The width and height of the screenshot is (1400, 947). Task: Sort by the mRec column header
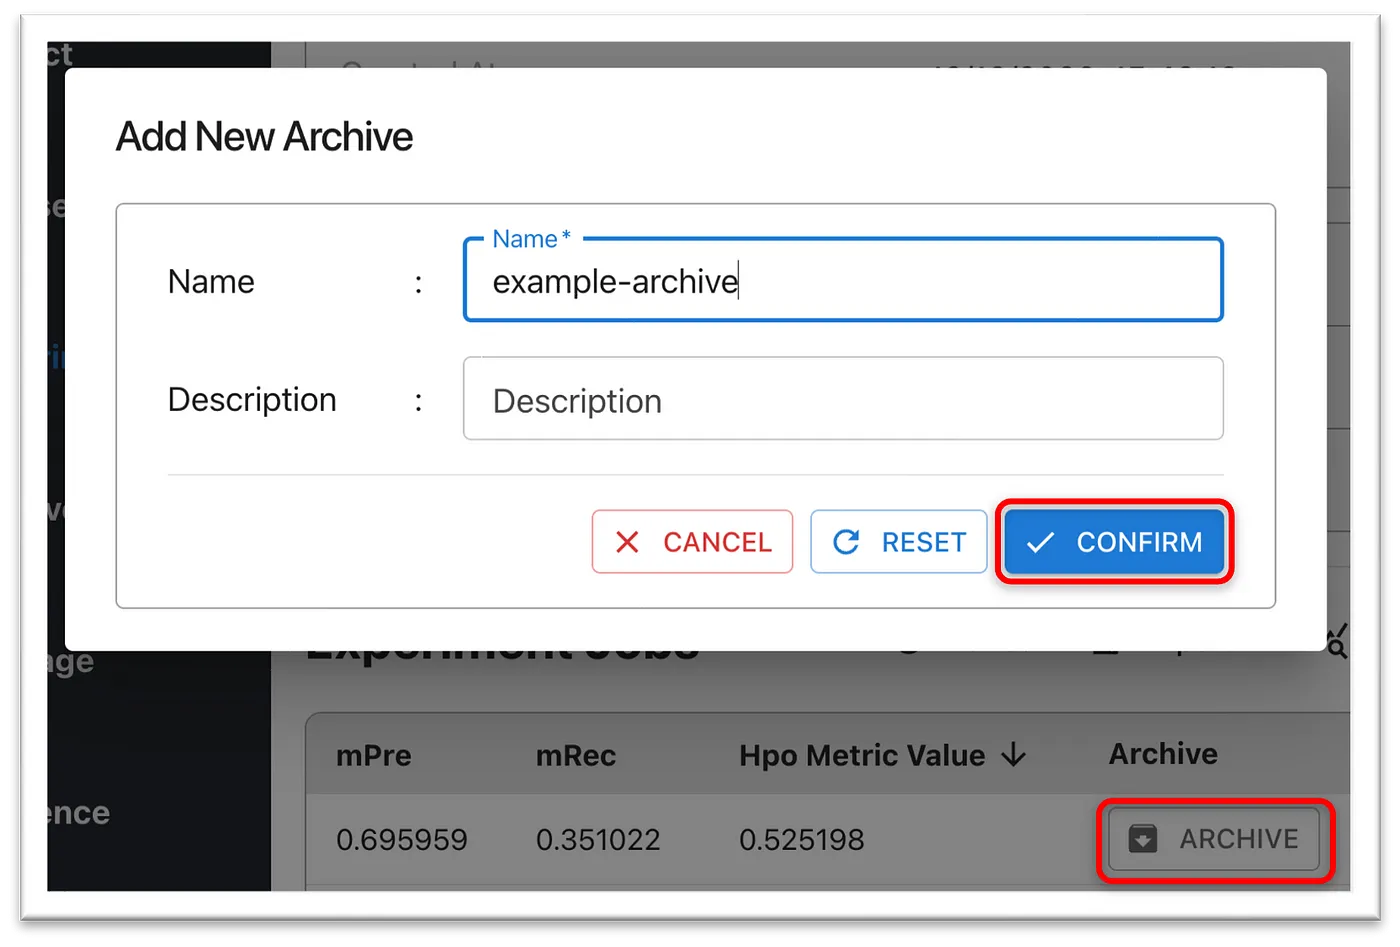(575, 755)
